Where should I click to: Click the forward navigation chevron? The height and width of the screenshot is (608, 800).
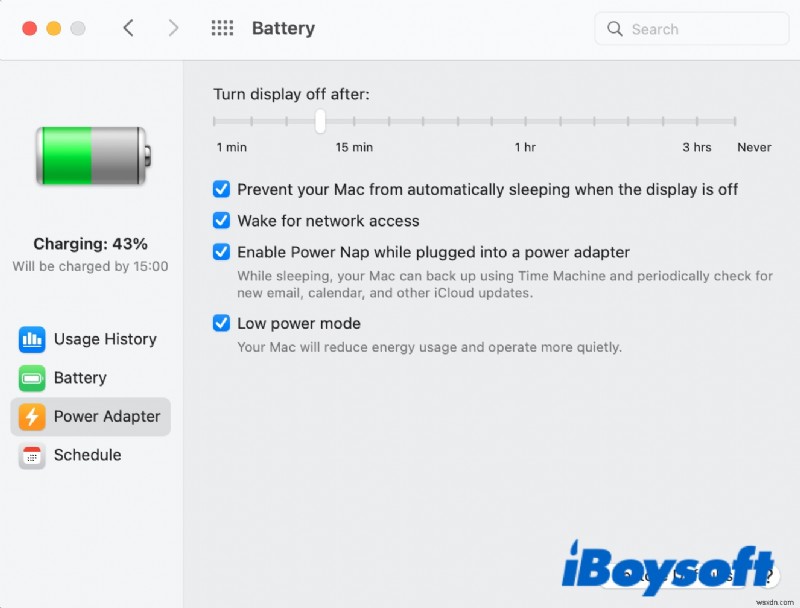(173, 28)
